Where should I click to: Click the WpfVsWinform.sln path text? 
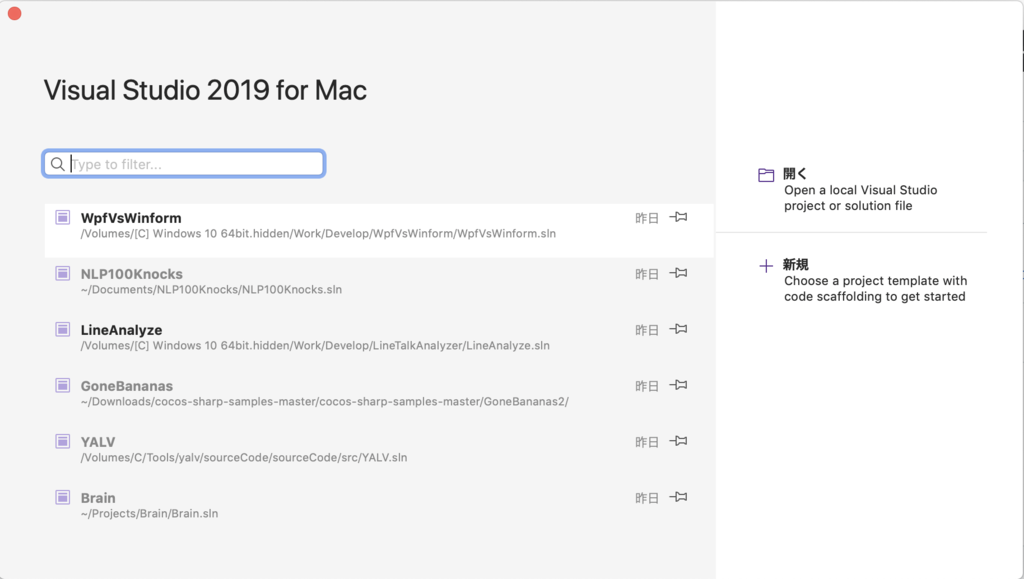[318, 234]
